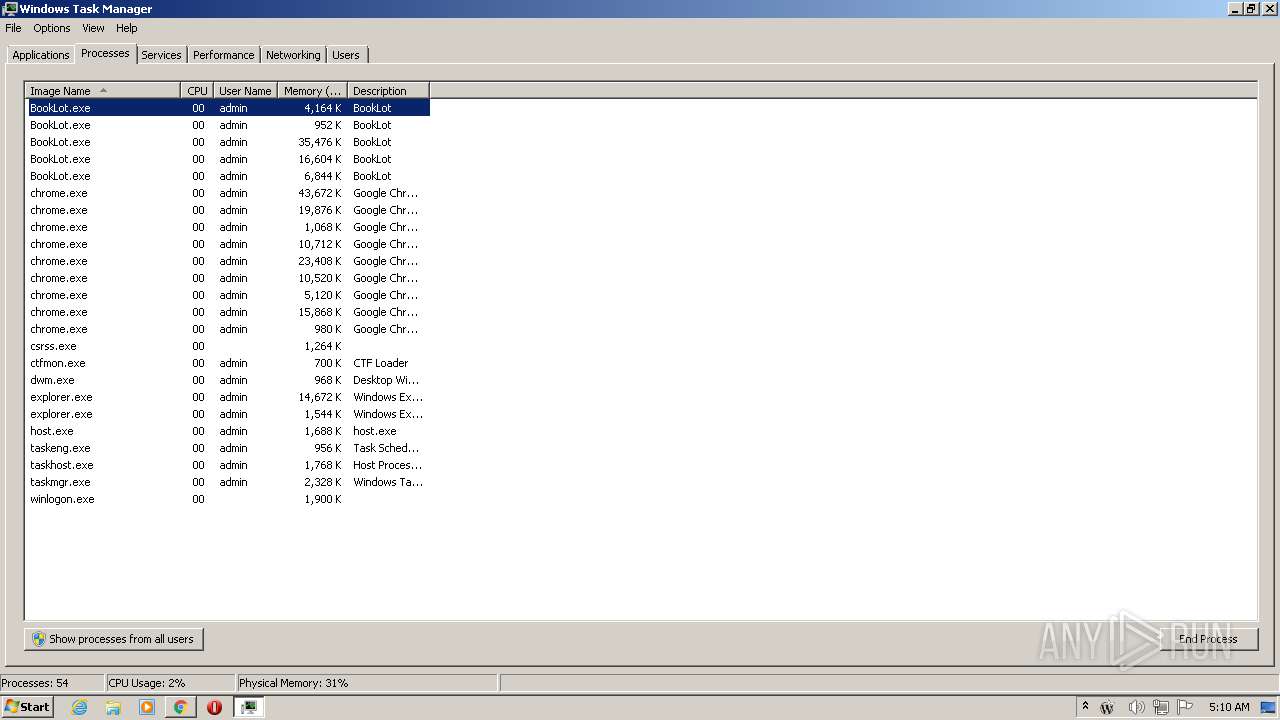The width and height of the screenshot is (1280, 720).
Task: Select chrome.exe row using 980 K
Action: click(228, 329)
